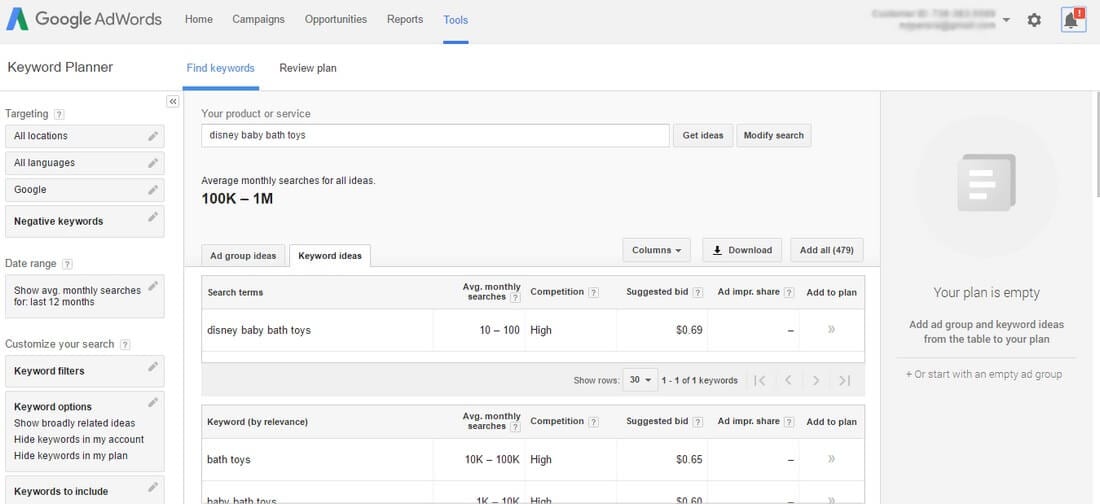This screenshot has height=504, width=1100.
Task: Switch to Find keywords tab
Action: click(220, 69)
